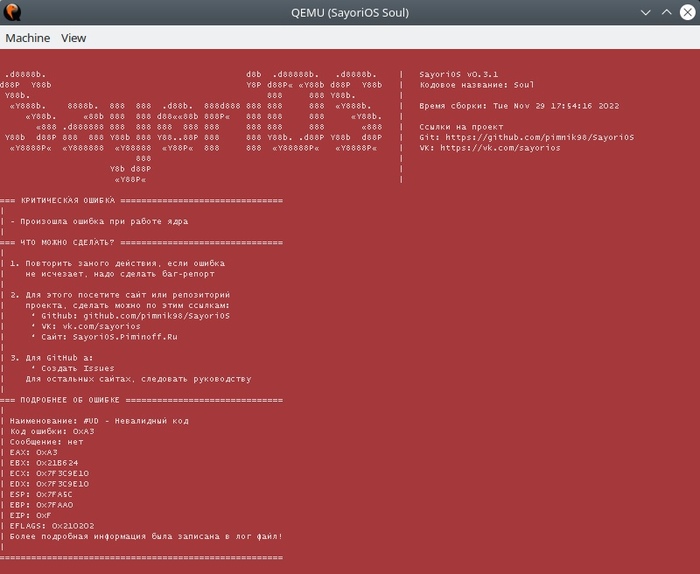Maximize the QEMU window with the up chevron
The height and width of the screenshot is (574, 700).
(667, 12)
